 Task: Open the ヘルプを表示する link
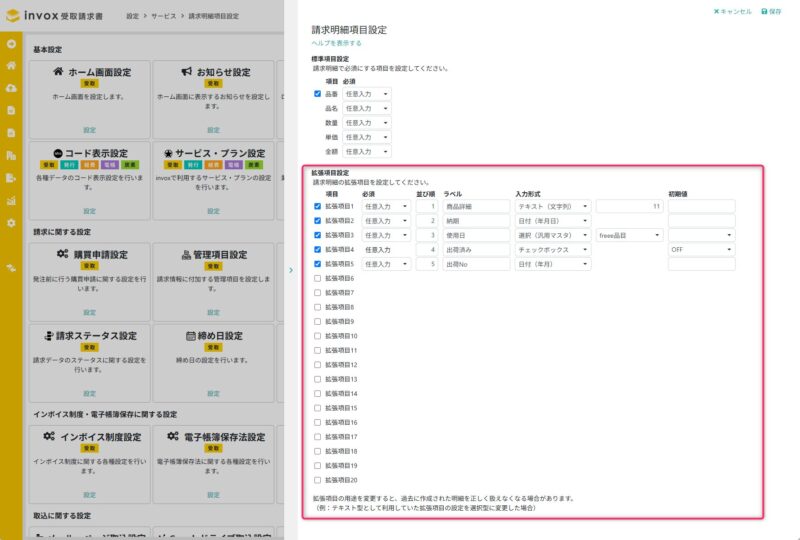click(337, 43)
